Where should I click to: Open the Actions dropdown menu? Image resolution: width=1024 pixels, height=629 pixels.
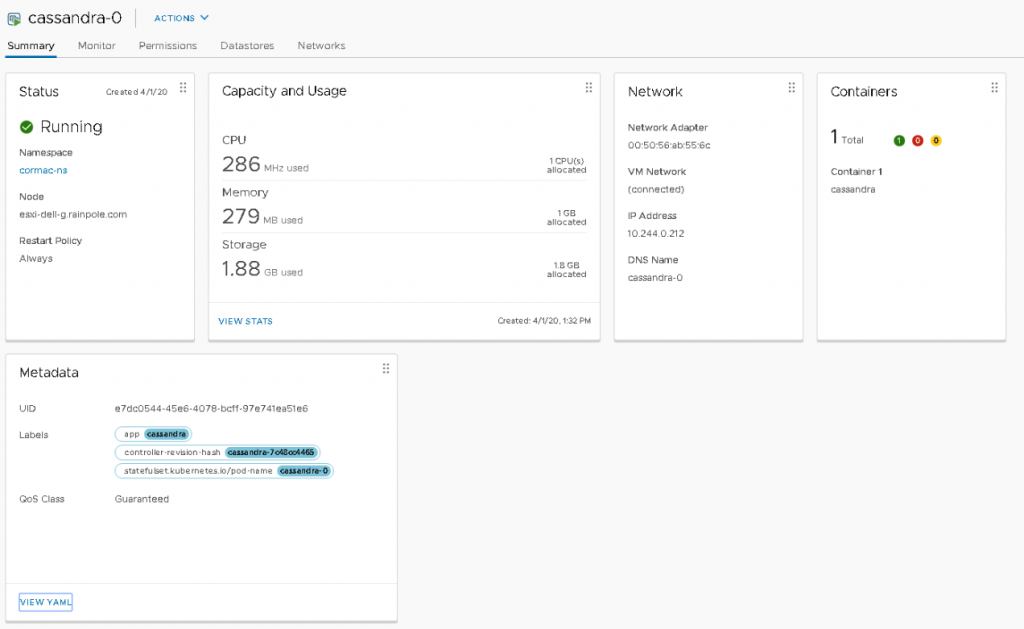coord(180,17)
